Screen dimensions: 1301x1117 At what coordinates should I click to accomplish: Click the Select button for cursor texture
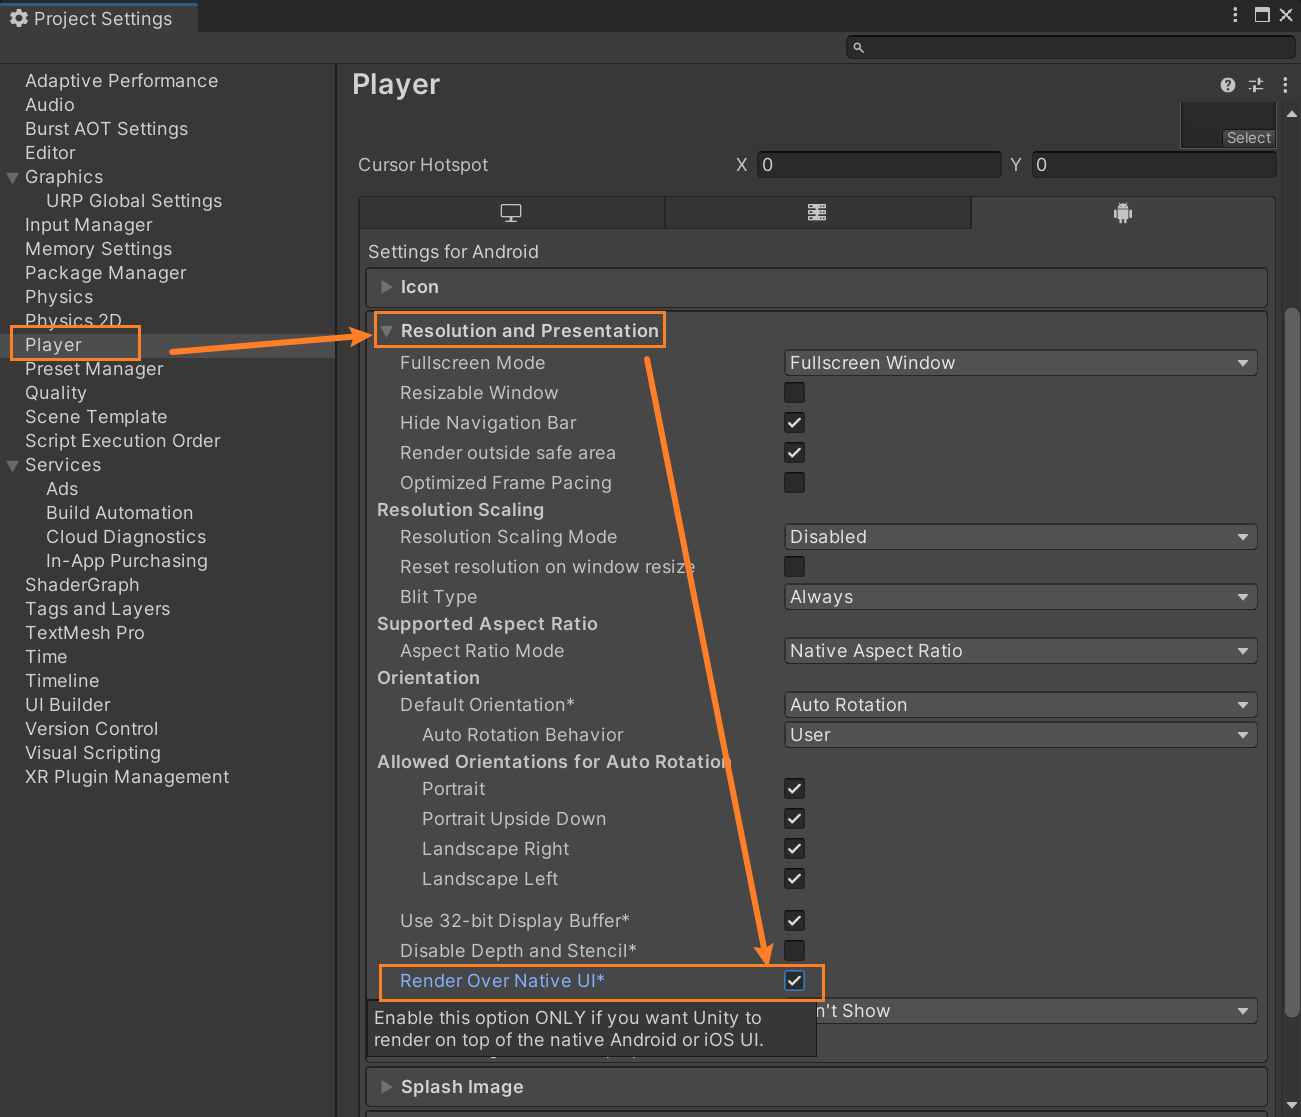click(1248, 138)
